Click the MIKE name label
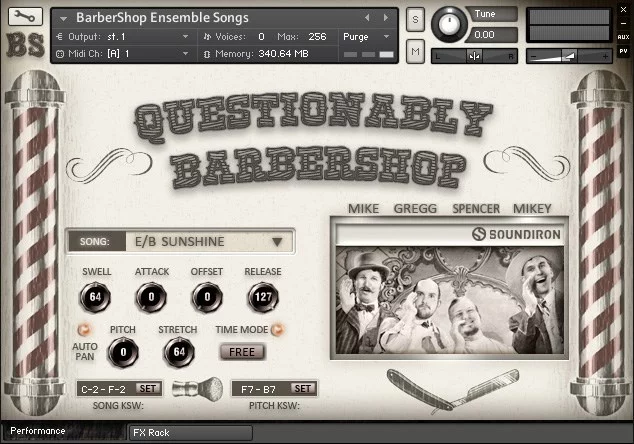 363,209
